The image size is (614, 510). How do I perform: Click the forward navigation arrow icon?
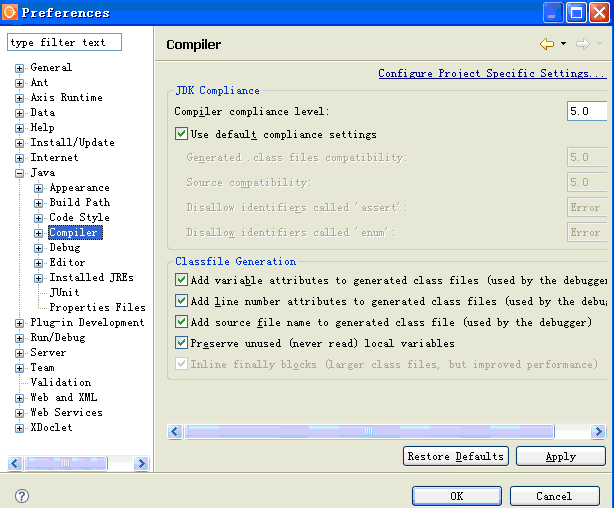(x=583, y=44)
